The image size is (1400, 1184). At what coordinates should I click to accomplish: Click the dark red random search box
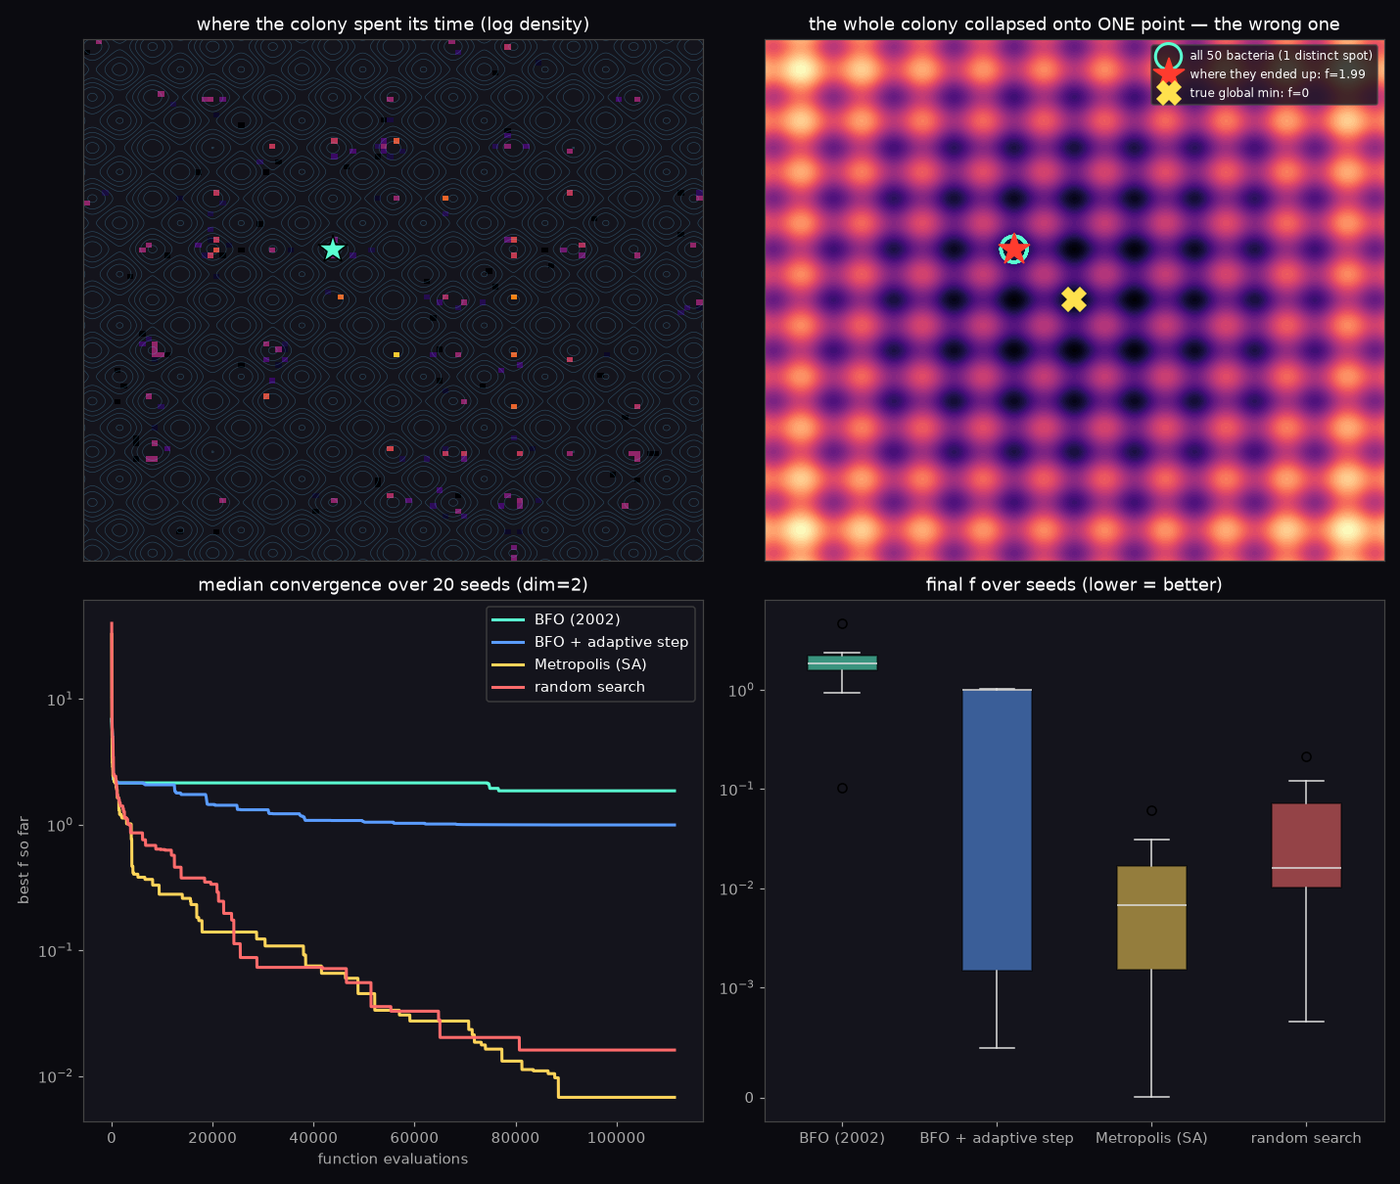1306,845
